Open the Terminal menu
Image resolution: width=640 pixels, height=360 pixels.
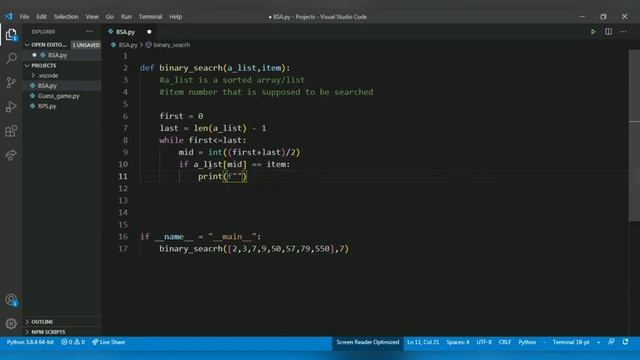coord(150,17)
